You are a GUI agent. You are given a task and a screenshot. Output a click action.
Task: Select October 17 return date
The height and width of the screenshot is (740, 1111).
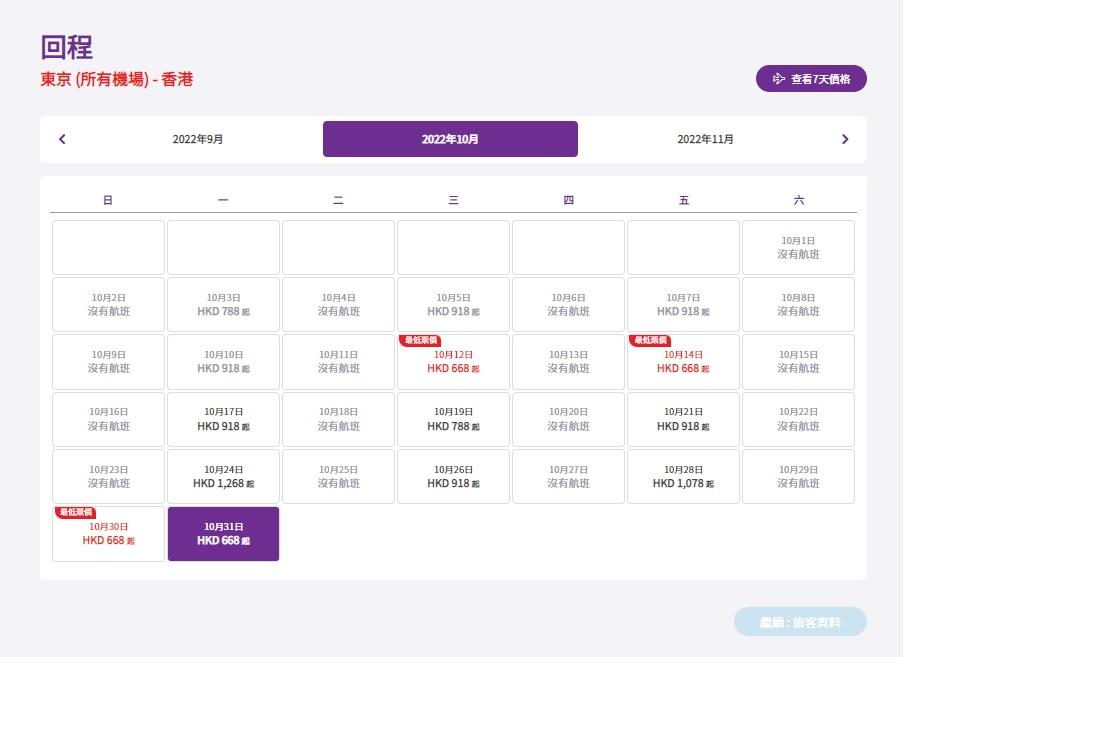223,420
